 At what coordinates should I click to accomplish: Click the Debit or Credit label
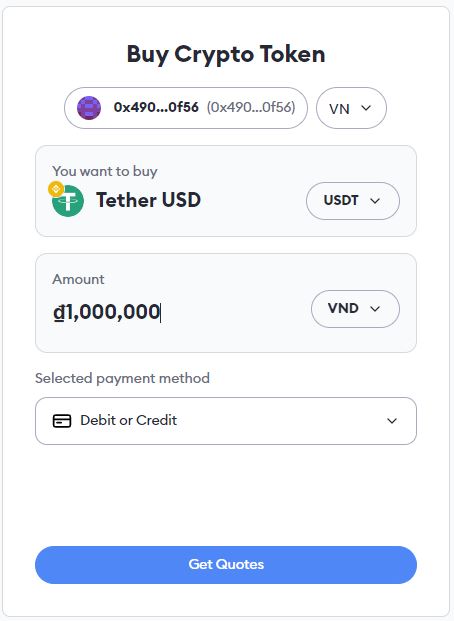pos(129,420)
